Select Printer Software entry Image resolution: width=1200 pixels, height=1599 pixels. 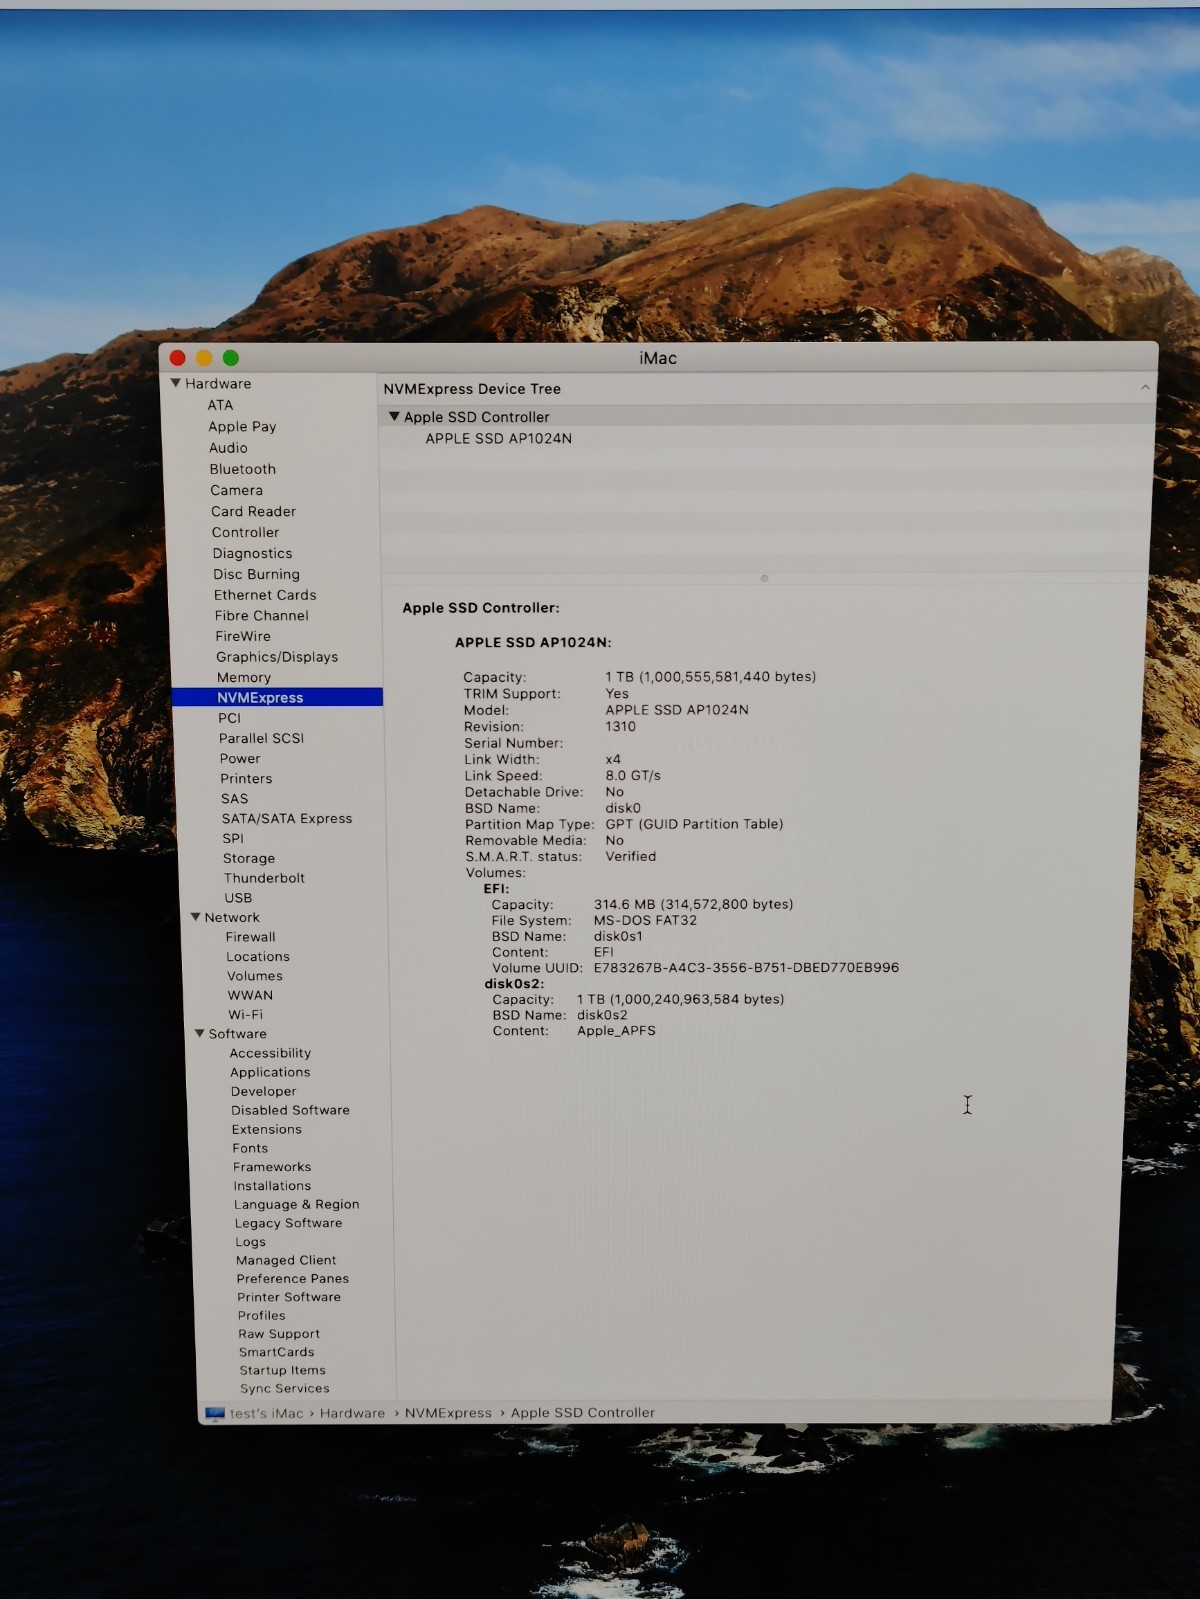coord(289,1297)
